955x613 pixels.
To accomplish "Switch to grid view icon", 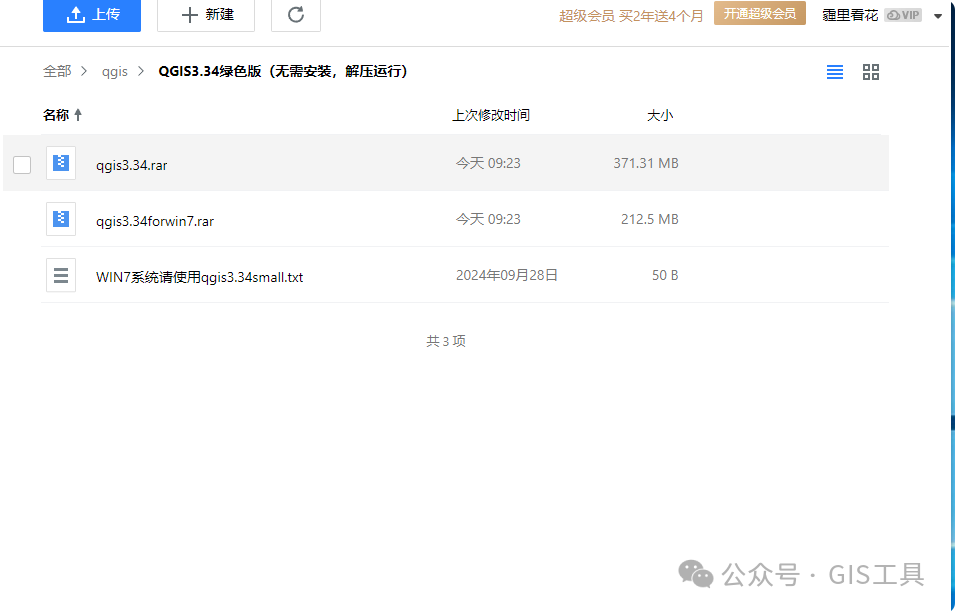I will (x=871, y=72).
